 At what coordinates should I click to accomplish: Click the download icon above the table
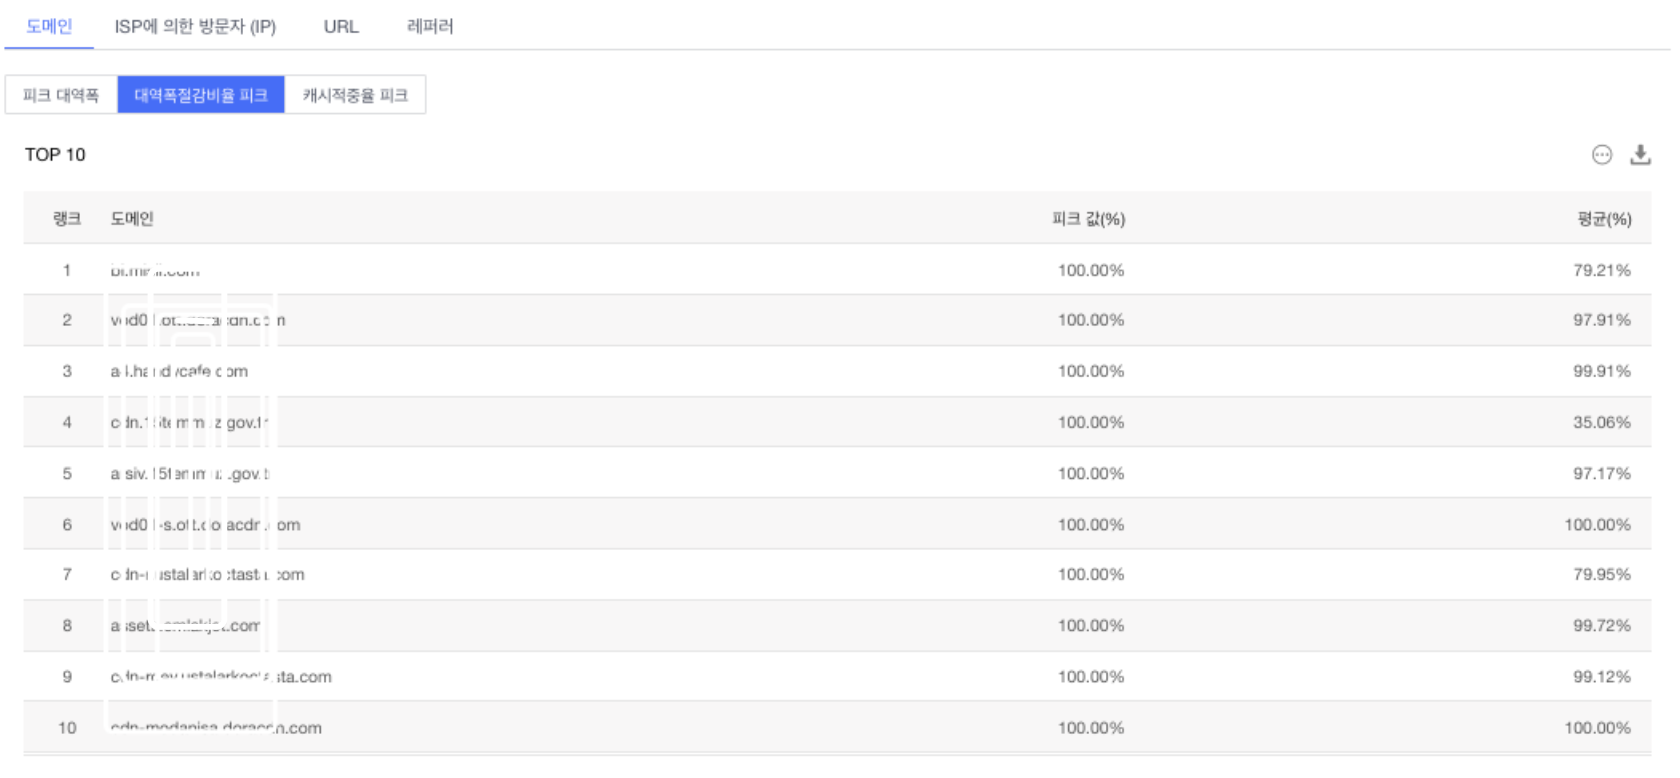(x=1640, y=155)
